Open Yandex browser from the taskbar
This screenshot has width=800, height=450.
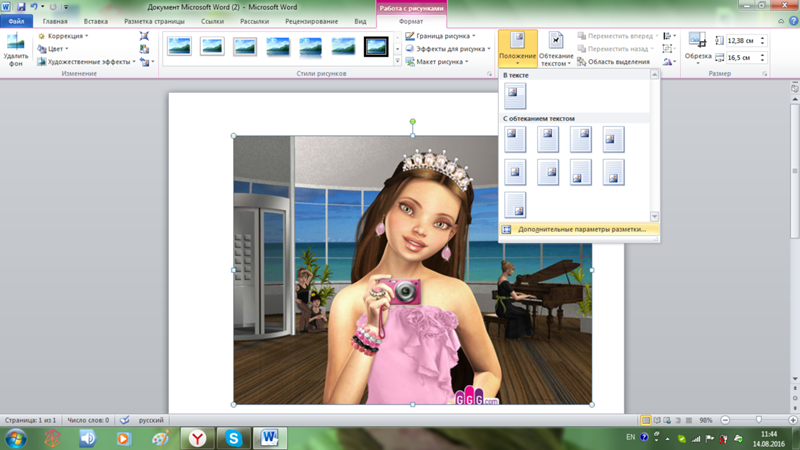tap(197, 438)
